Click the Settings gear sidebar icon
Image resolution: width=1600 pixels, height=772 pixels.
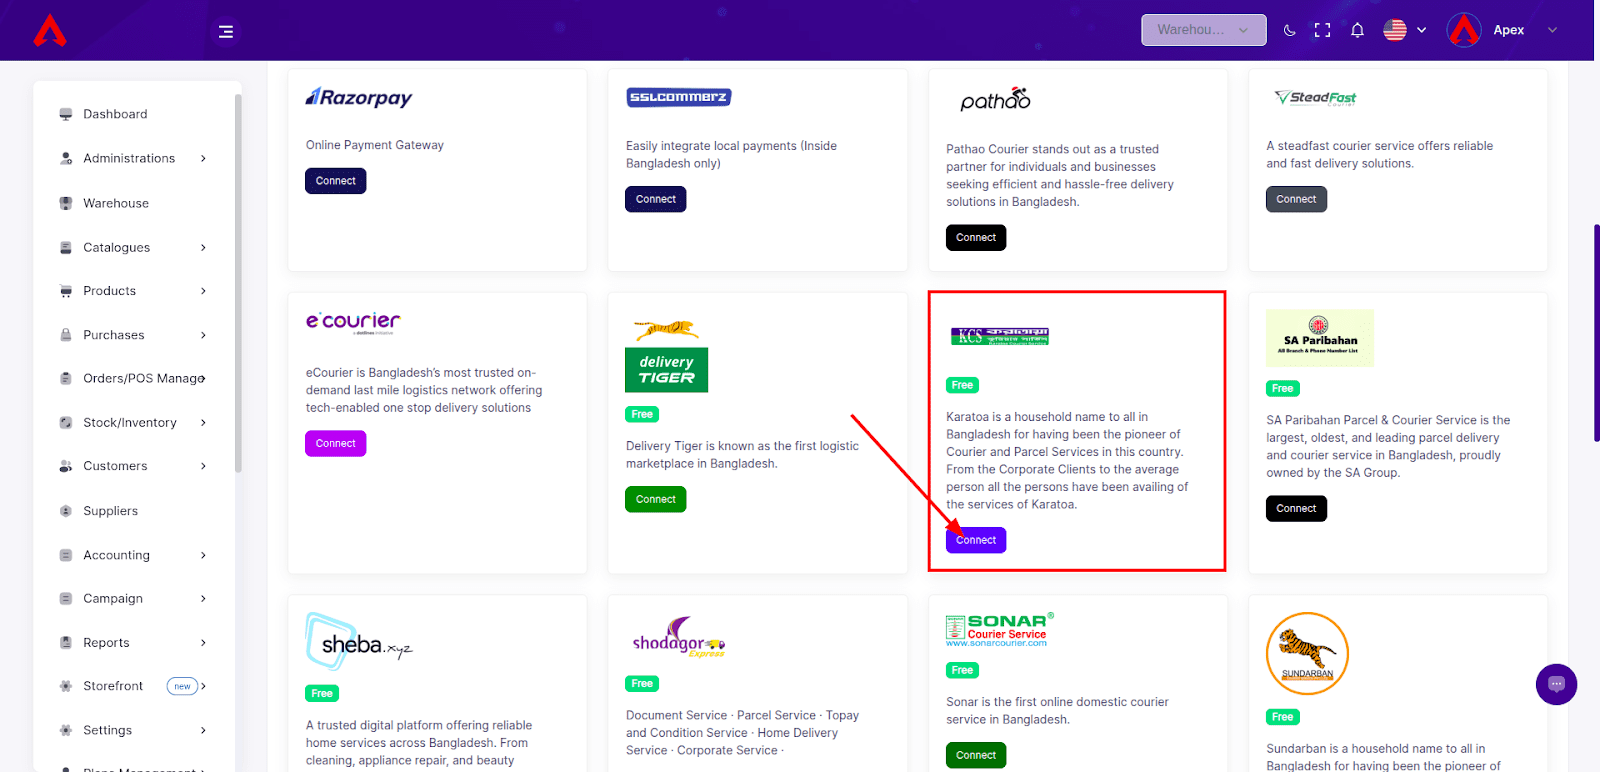[66, 730]
